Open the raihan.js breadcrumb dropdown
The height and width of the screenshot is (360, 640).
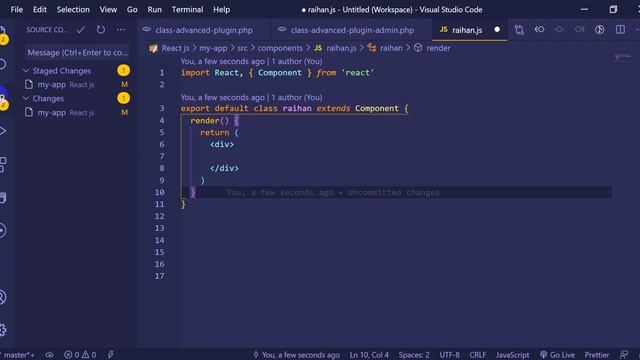pyautogui.click(x=341, y=48)
